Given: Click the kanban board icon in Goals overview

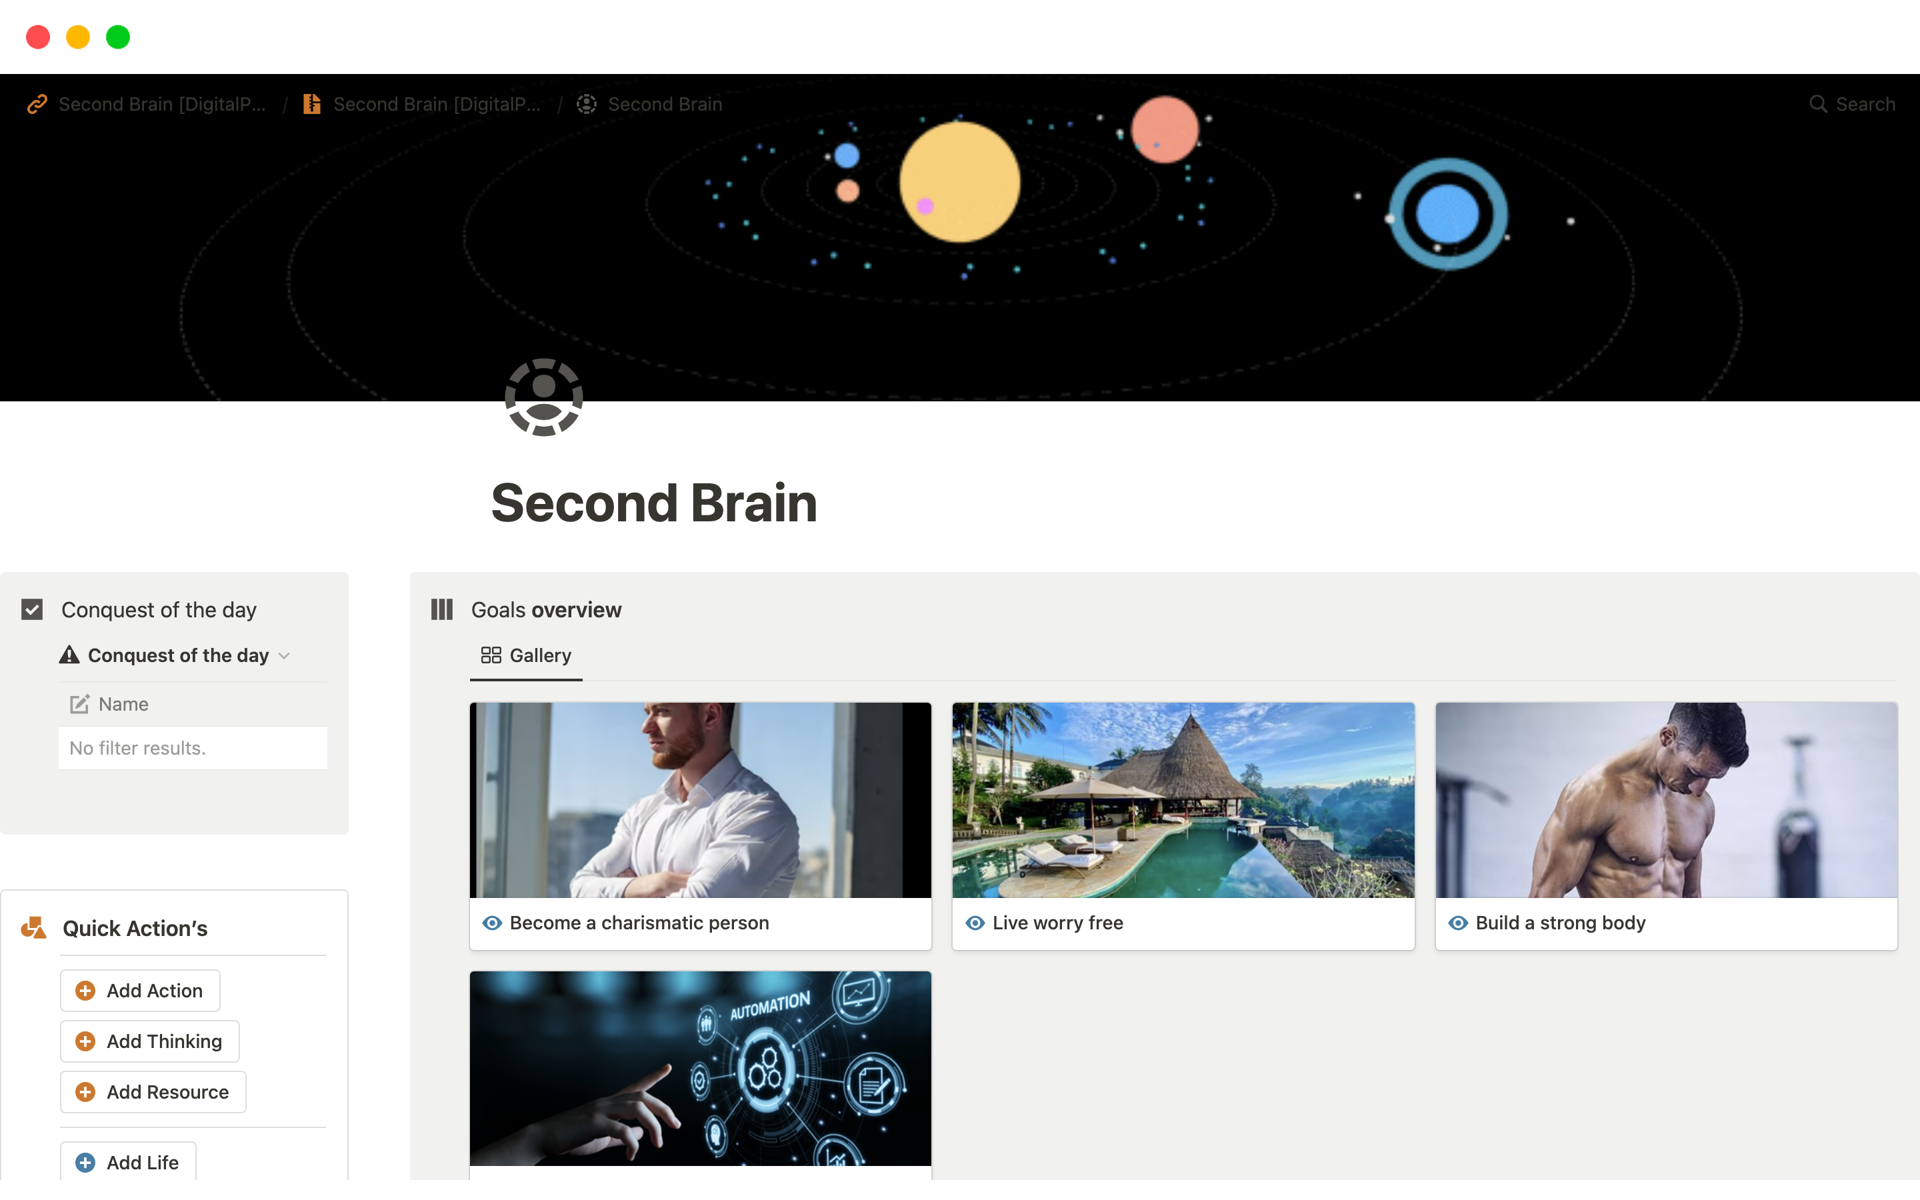Looking at the screenshot, I should [x=440, y=608].
